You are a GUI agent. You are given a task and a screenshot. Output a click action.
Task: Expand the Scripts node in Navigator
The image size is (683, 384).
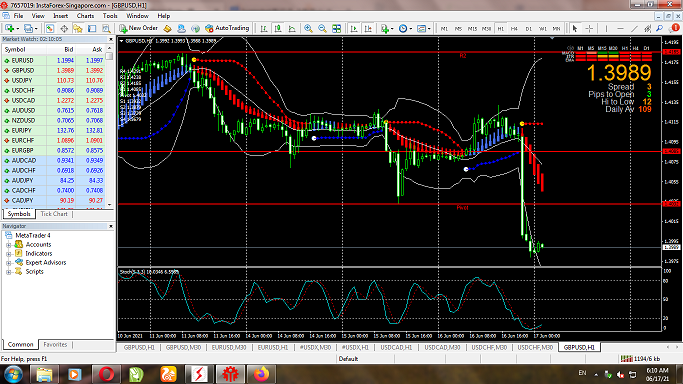tap(8, 272)
